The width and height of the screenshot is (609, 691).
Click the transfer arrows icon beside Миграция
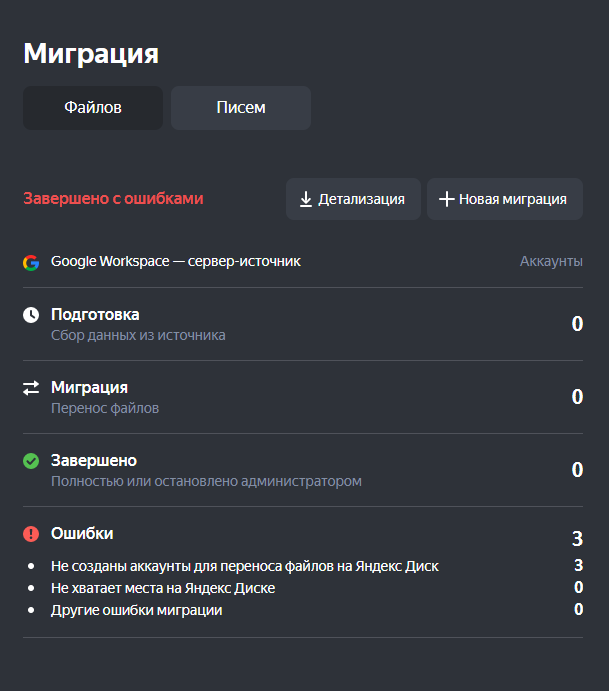31,388
